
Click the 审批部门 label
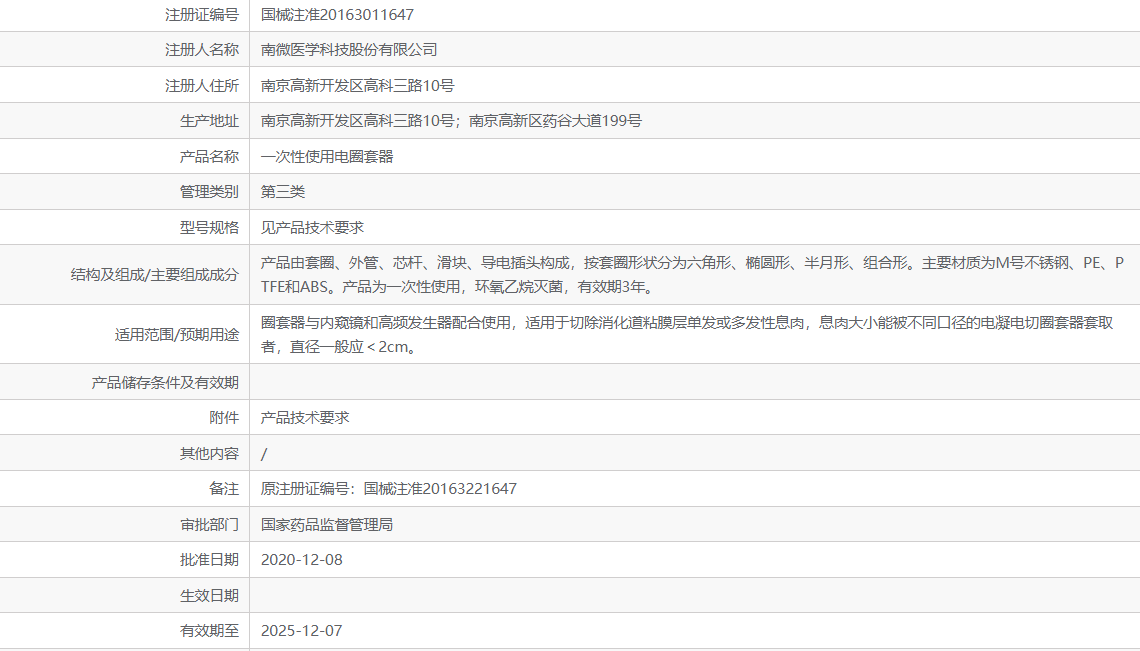(x=209, y=524)
